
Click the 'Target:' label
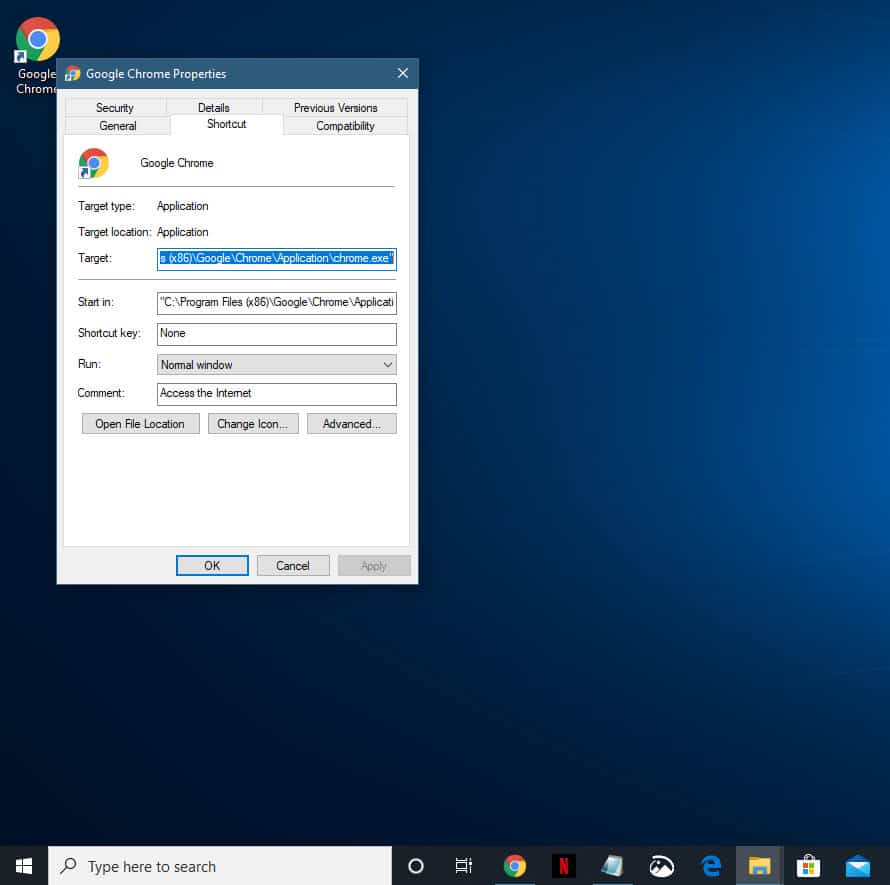coord(95,258)
